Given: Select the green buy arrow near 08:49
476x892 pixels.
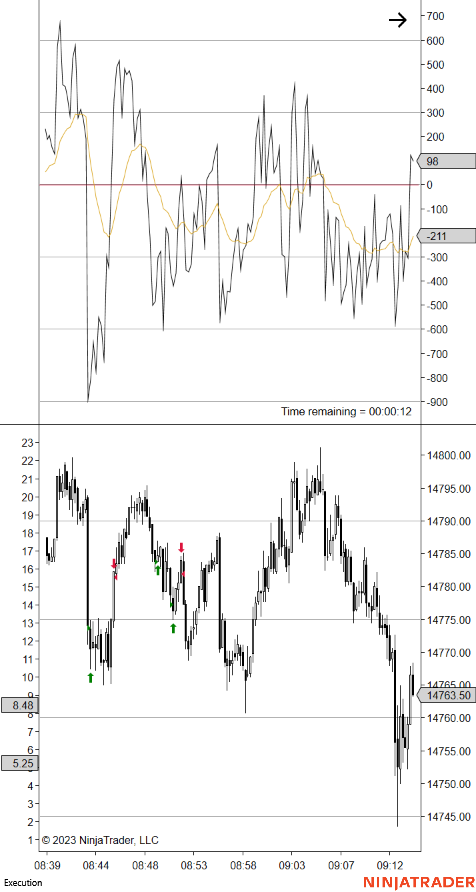Looking at the screenshot, I should tap(158, 569).
